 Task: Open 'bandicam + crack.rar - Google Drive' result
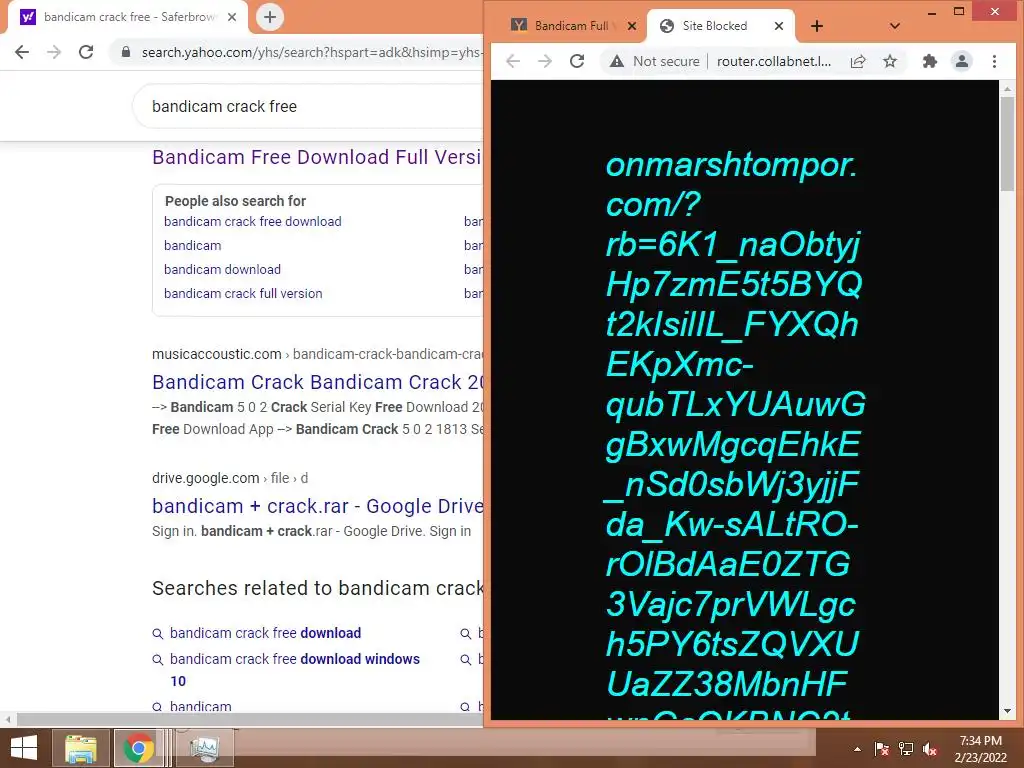coord(317,506)
